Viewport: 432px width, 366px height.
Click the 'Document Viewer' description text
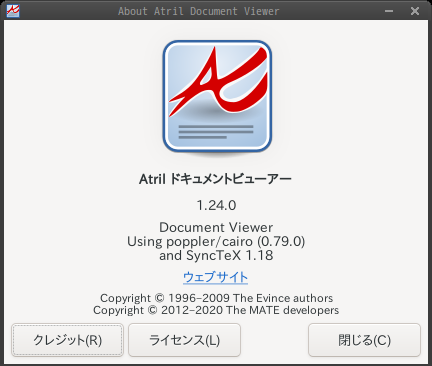(x=216, y=227)
